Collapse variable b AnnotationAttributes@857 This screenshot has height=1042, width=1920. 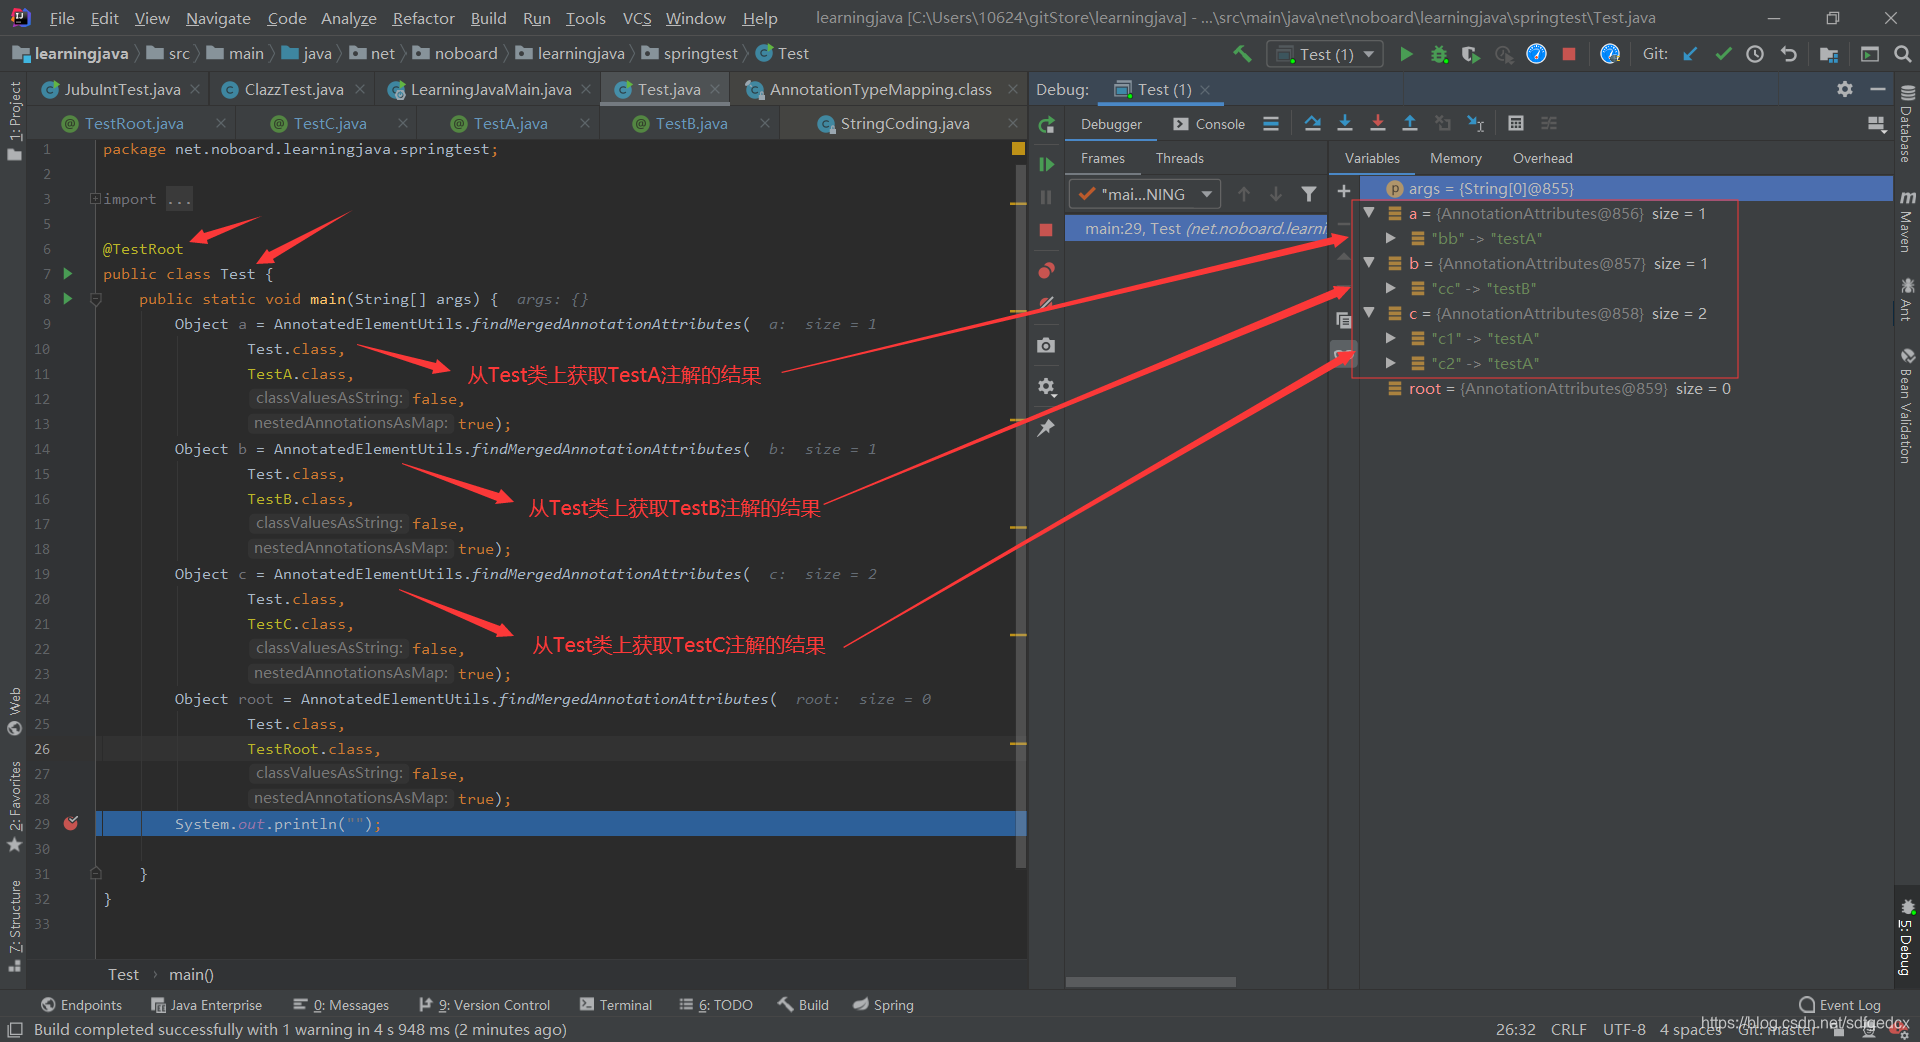point(1369,263)
